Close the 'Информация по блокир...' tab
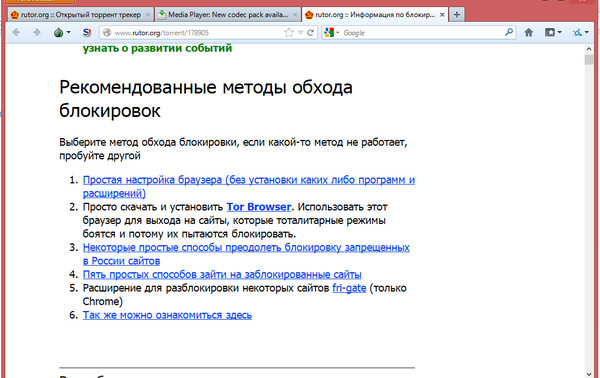This screenshot has height=378, width=600. point(442,15)
